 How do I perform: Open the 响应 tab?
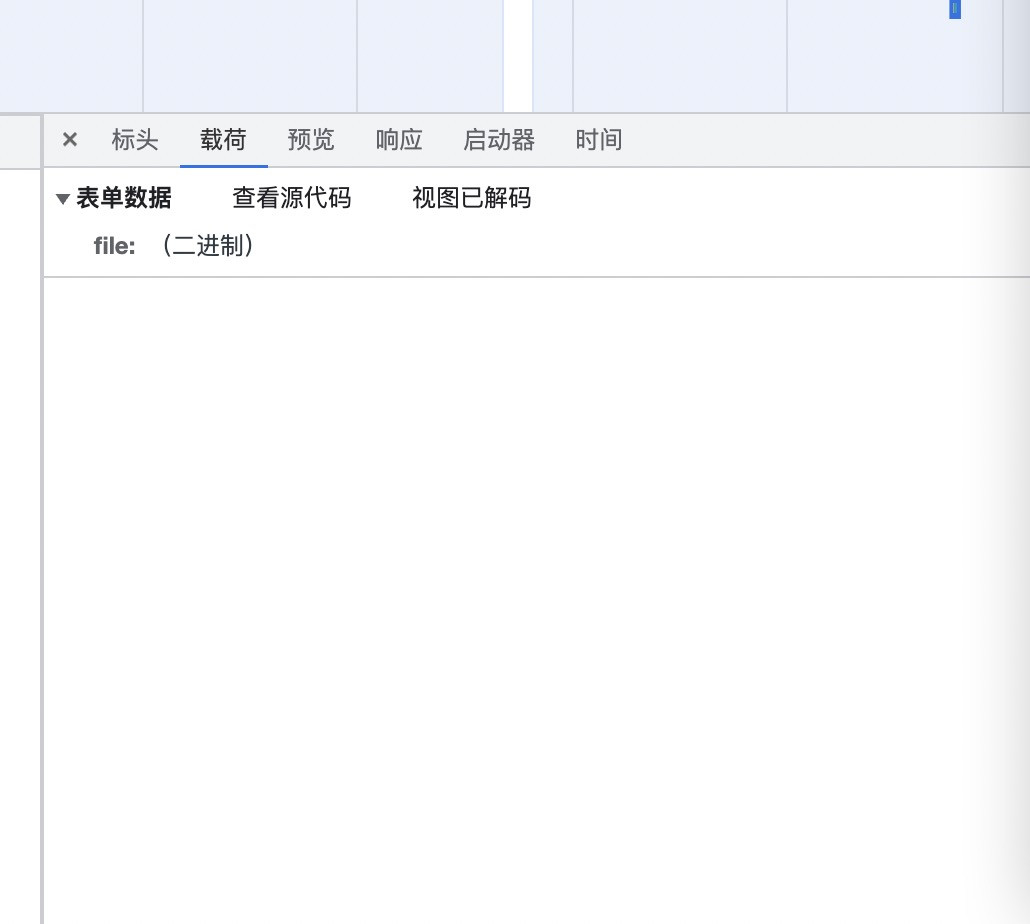pos(399,140)
